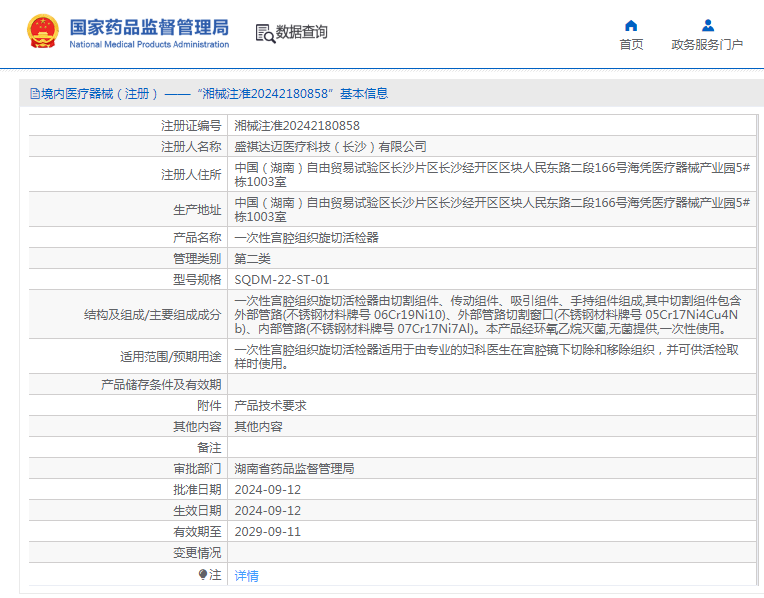
Task: Click the 型号规格 label
Action: (x=197, y=280)
